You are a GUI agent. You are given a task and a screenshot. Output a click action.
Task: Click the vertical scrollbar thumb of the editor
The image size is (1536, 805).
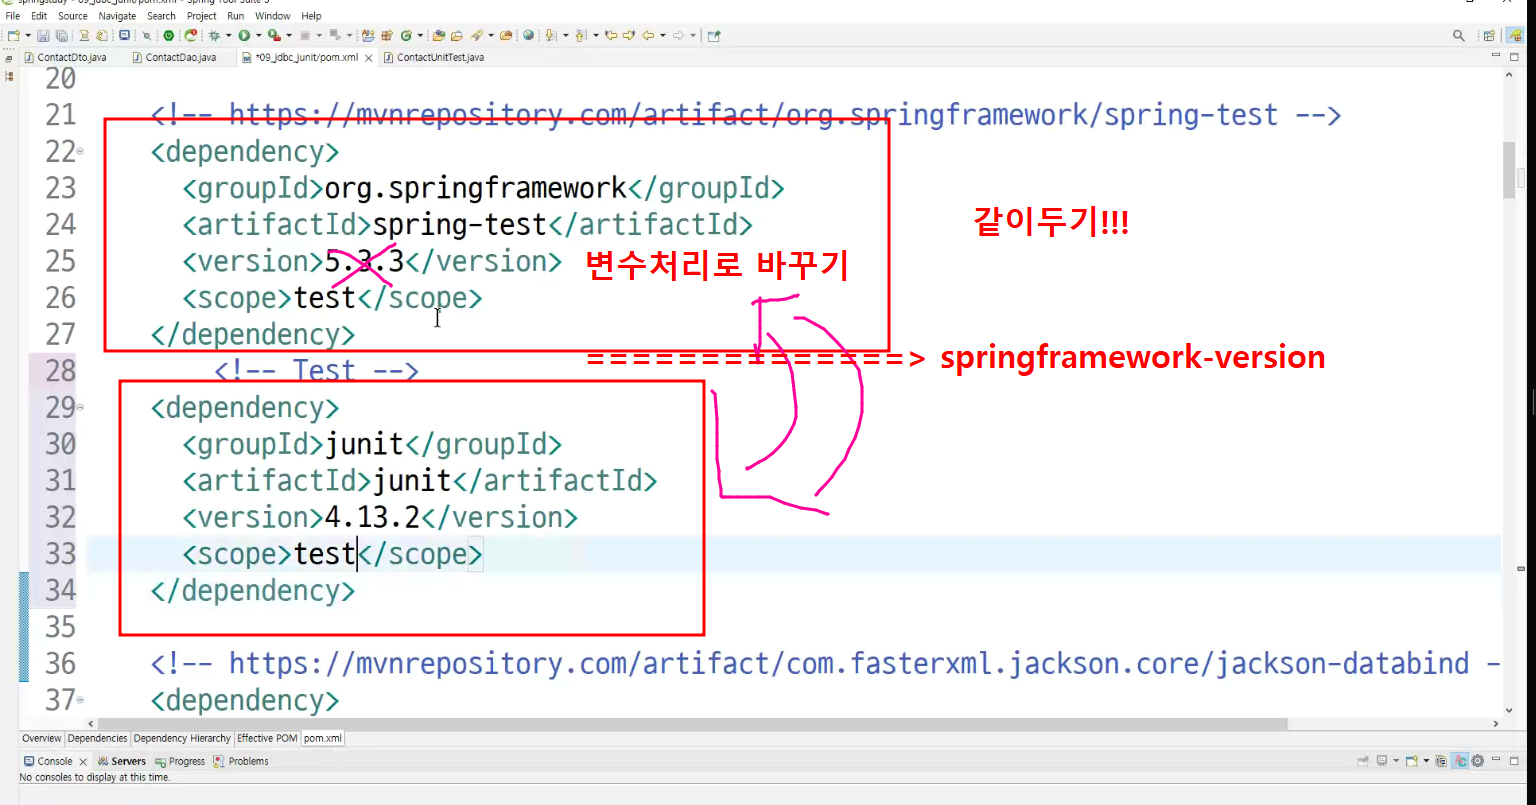pyautogui.click(x=1509, y=170)
